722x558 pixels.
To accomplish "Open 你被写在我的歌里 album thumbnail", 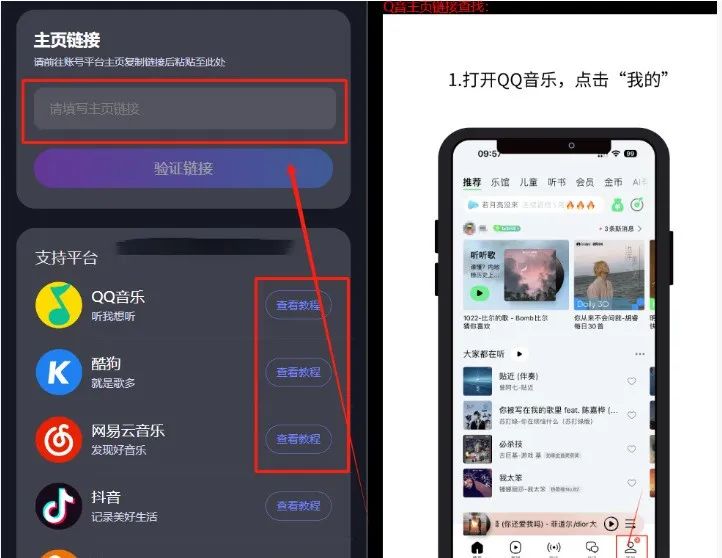I will (x=477, y=415).
